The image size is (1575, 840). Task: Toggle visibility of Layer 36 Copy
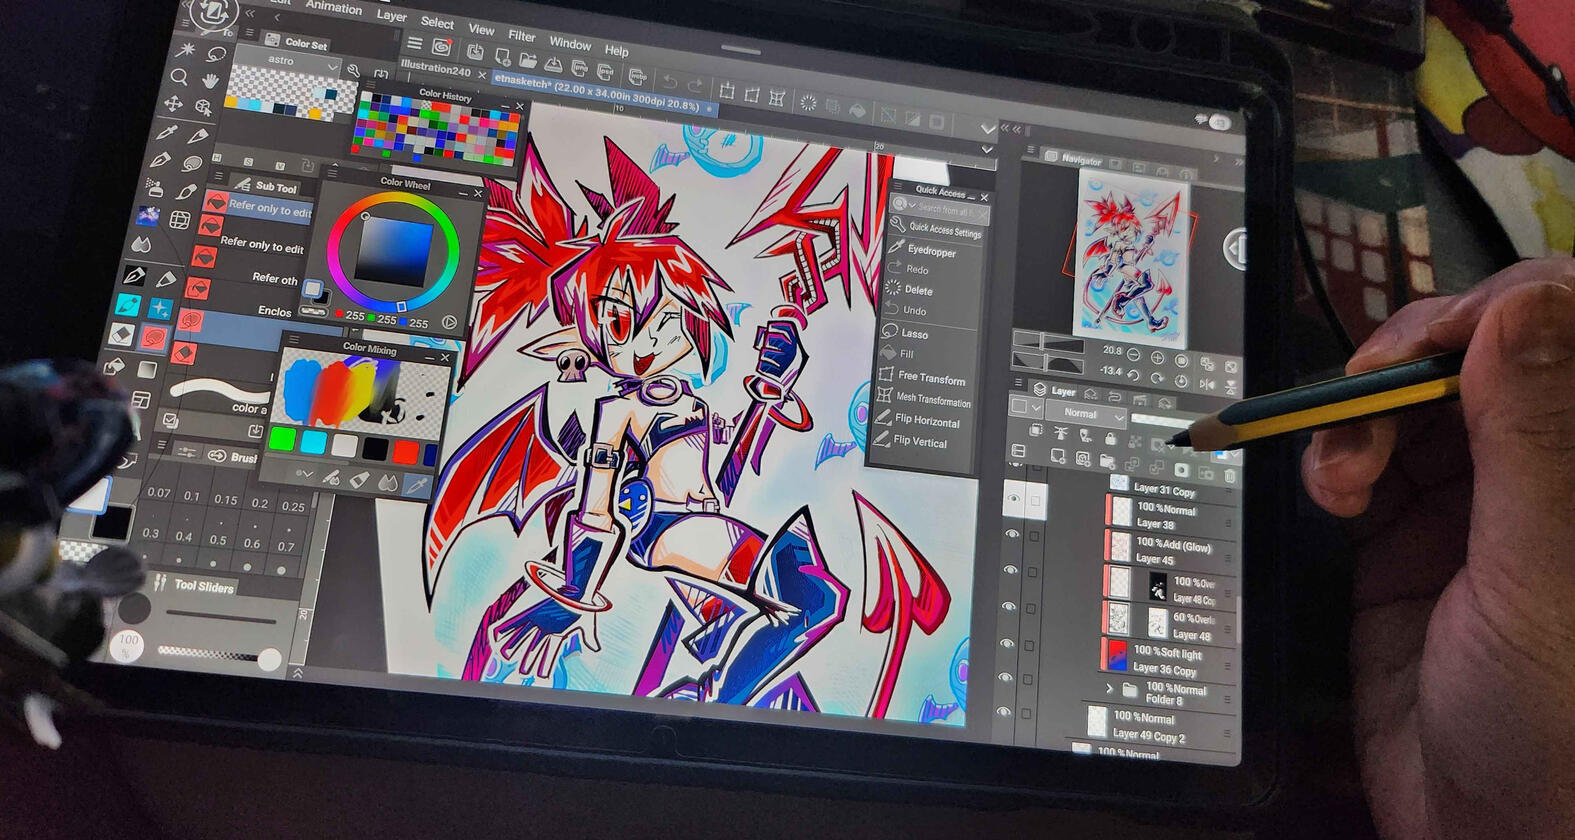(x=1006, y=643)
